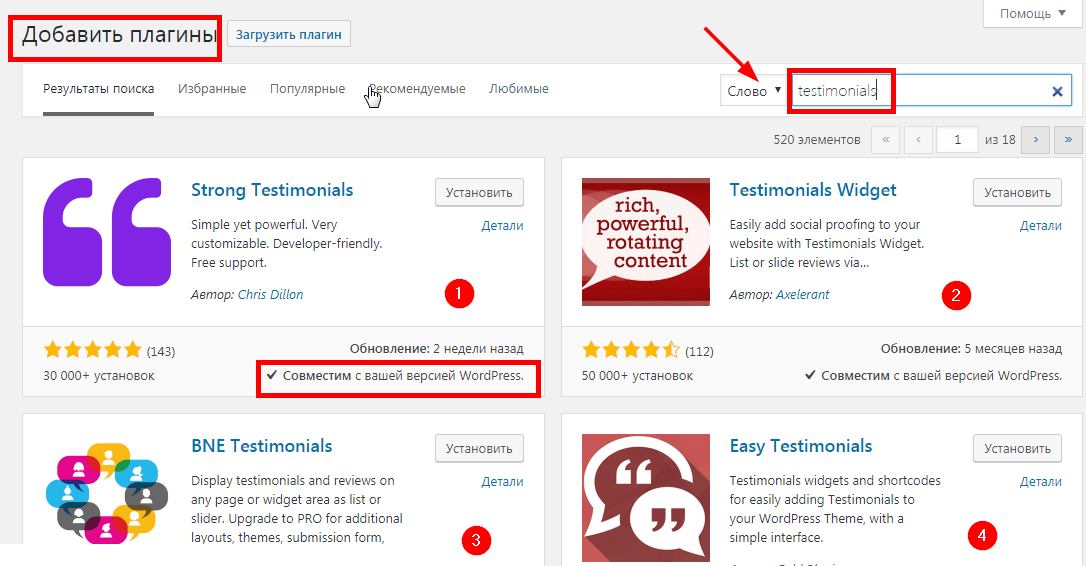Screen dimensions: 1086x566
Task: Jump to the first results page
Action: point(885,139)
